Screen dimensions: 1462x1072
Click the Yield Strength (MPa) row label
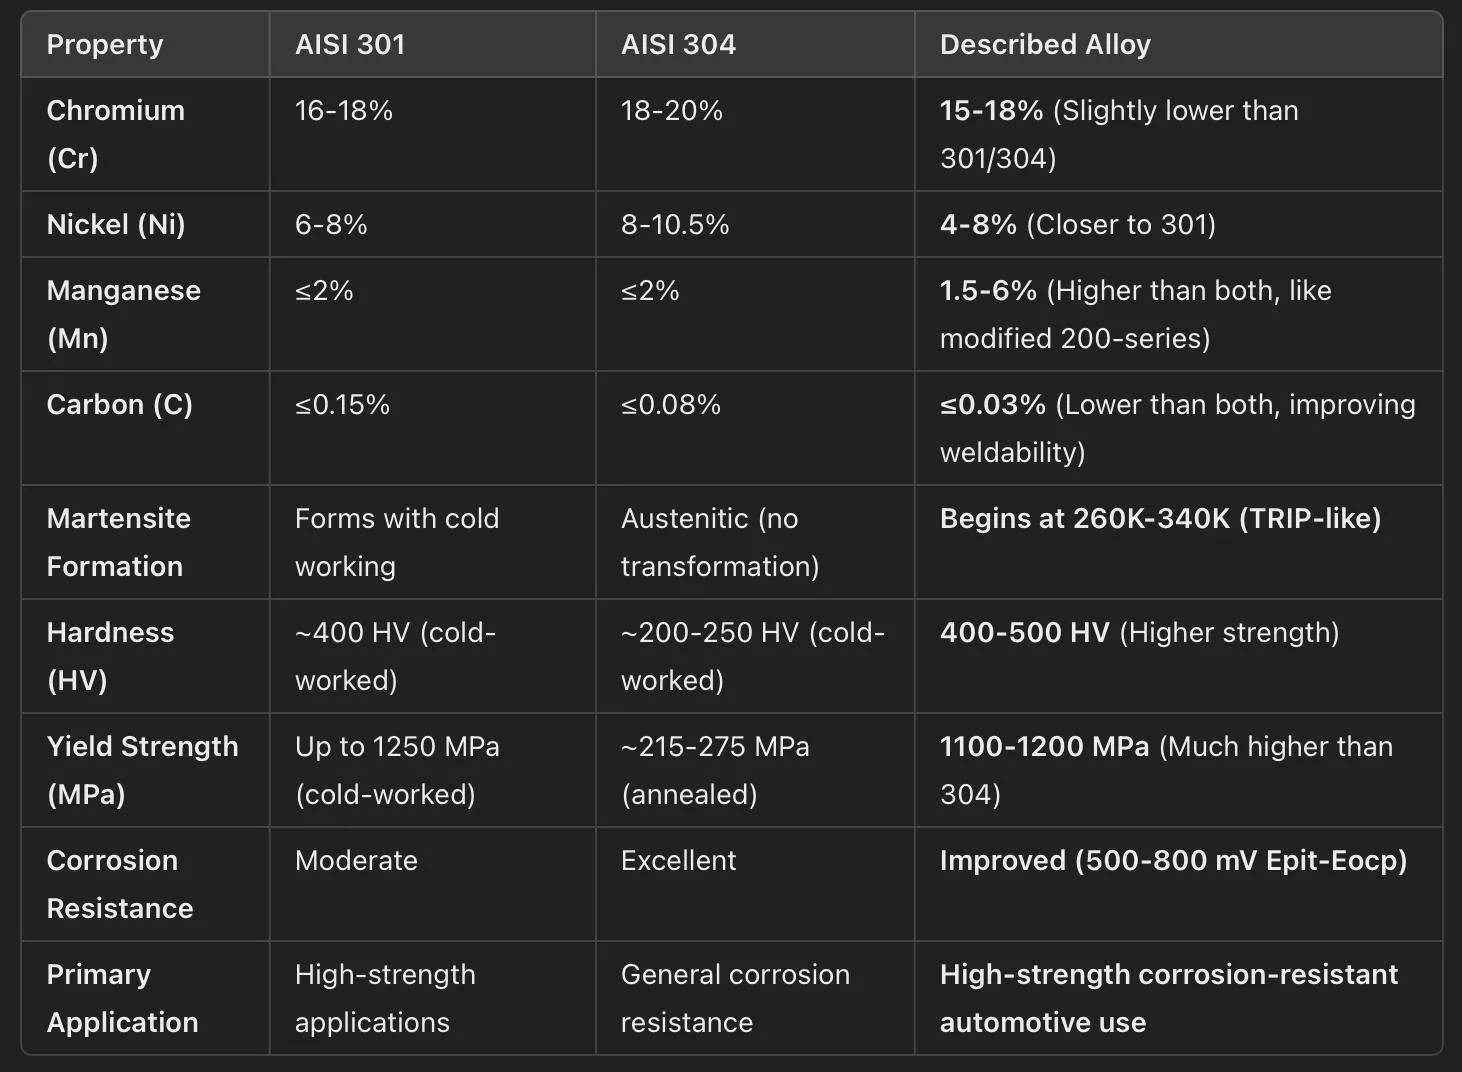143,770
